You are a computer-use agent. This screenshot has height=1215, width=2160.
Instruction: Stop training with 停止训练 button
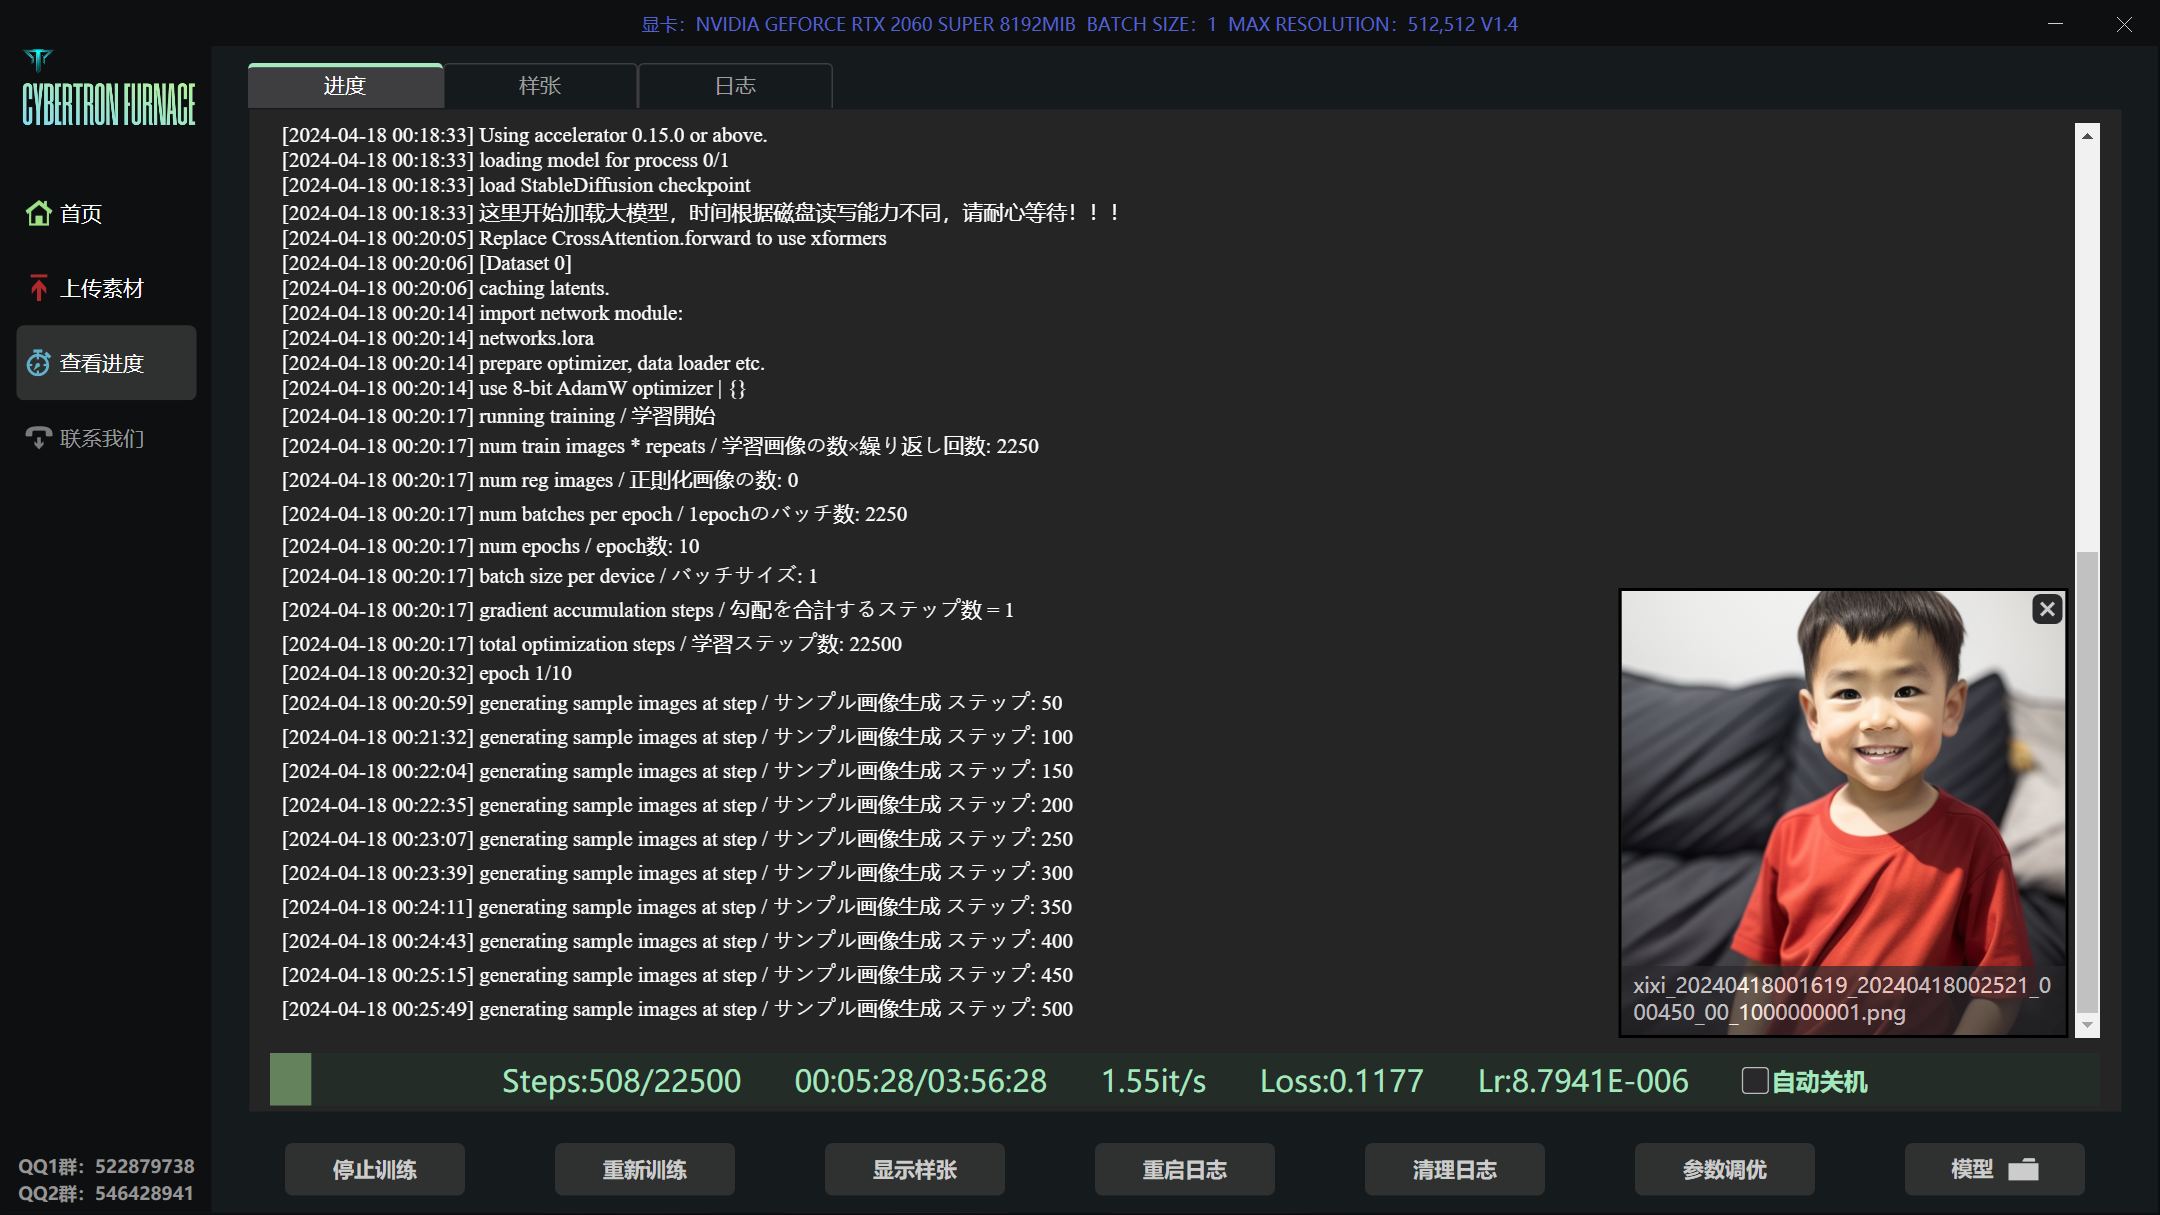375,1169
